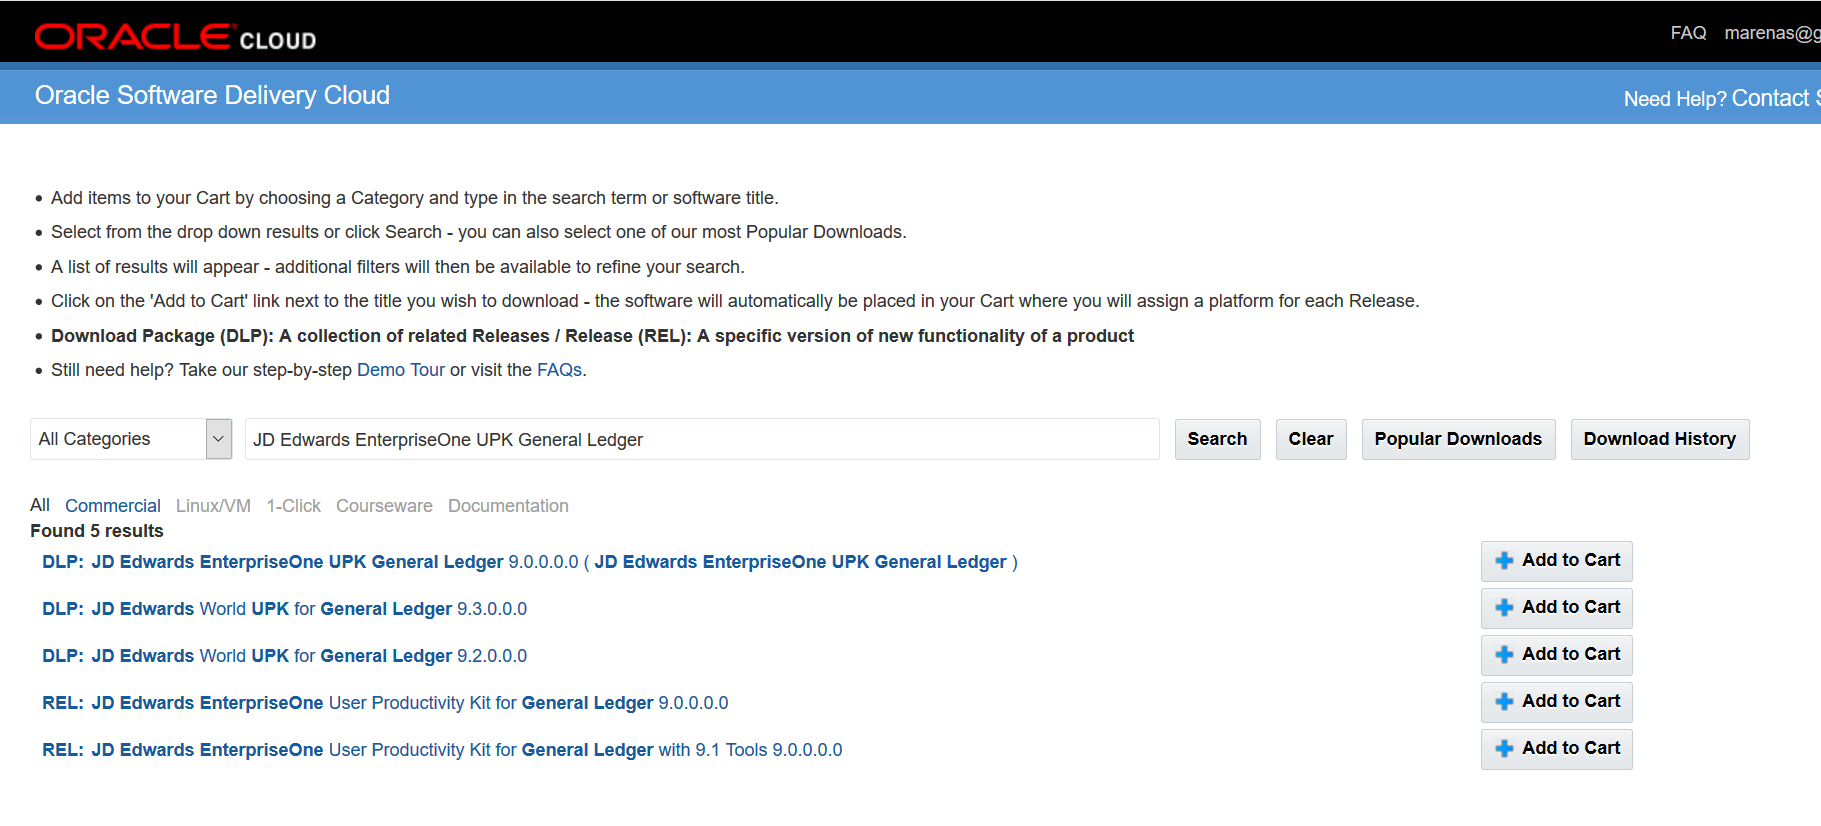Open FAQ in the top header
The width and height of the screenshot is (1821, 826).
[1688, 33]
